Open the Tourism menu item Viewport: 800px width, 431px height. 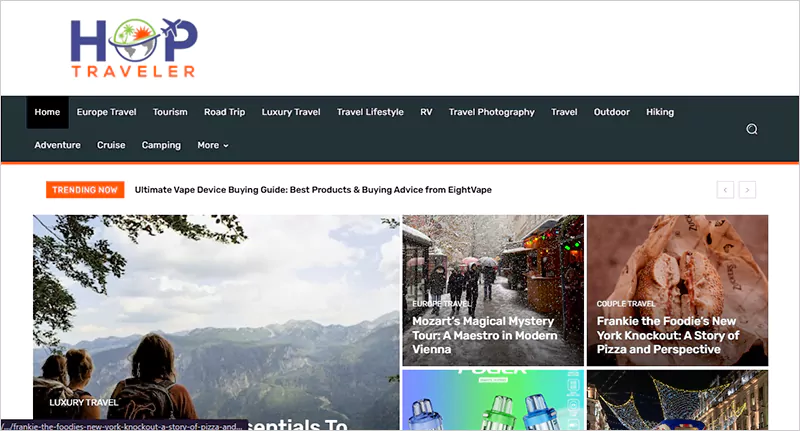tap(170, 112)
